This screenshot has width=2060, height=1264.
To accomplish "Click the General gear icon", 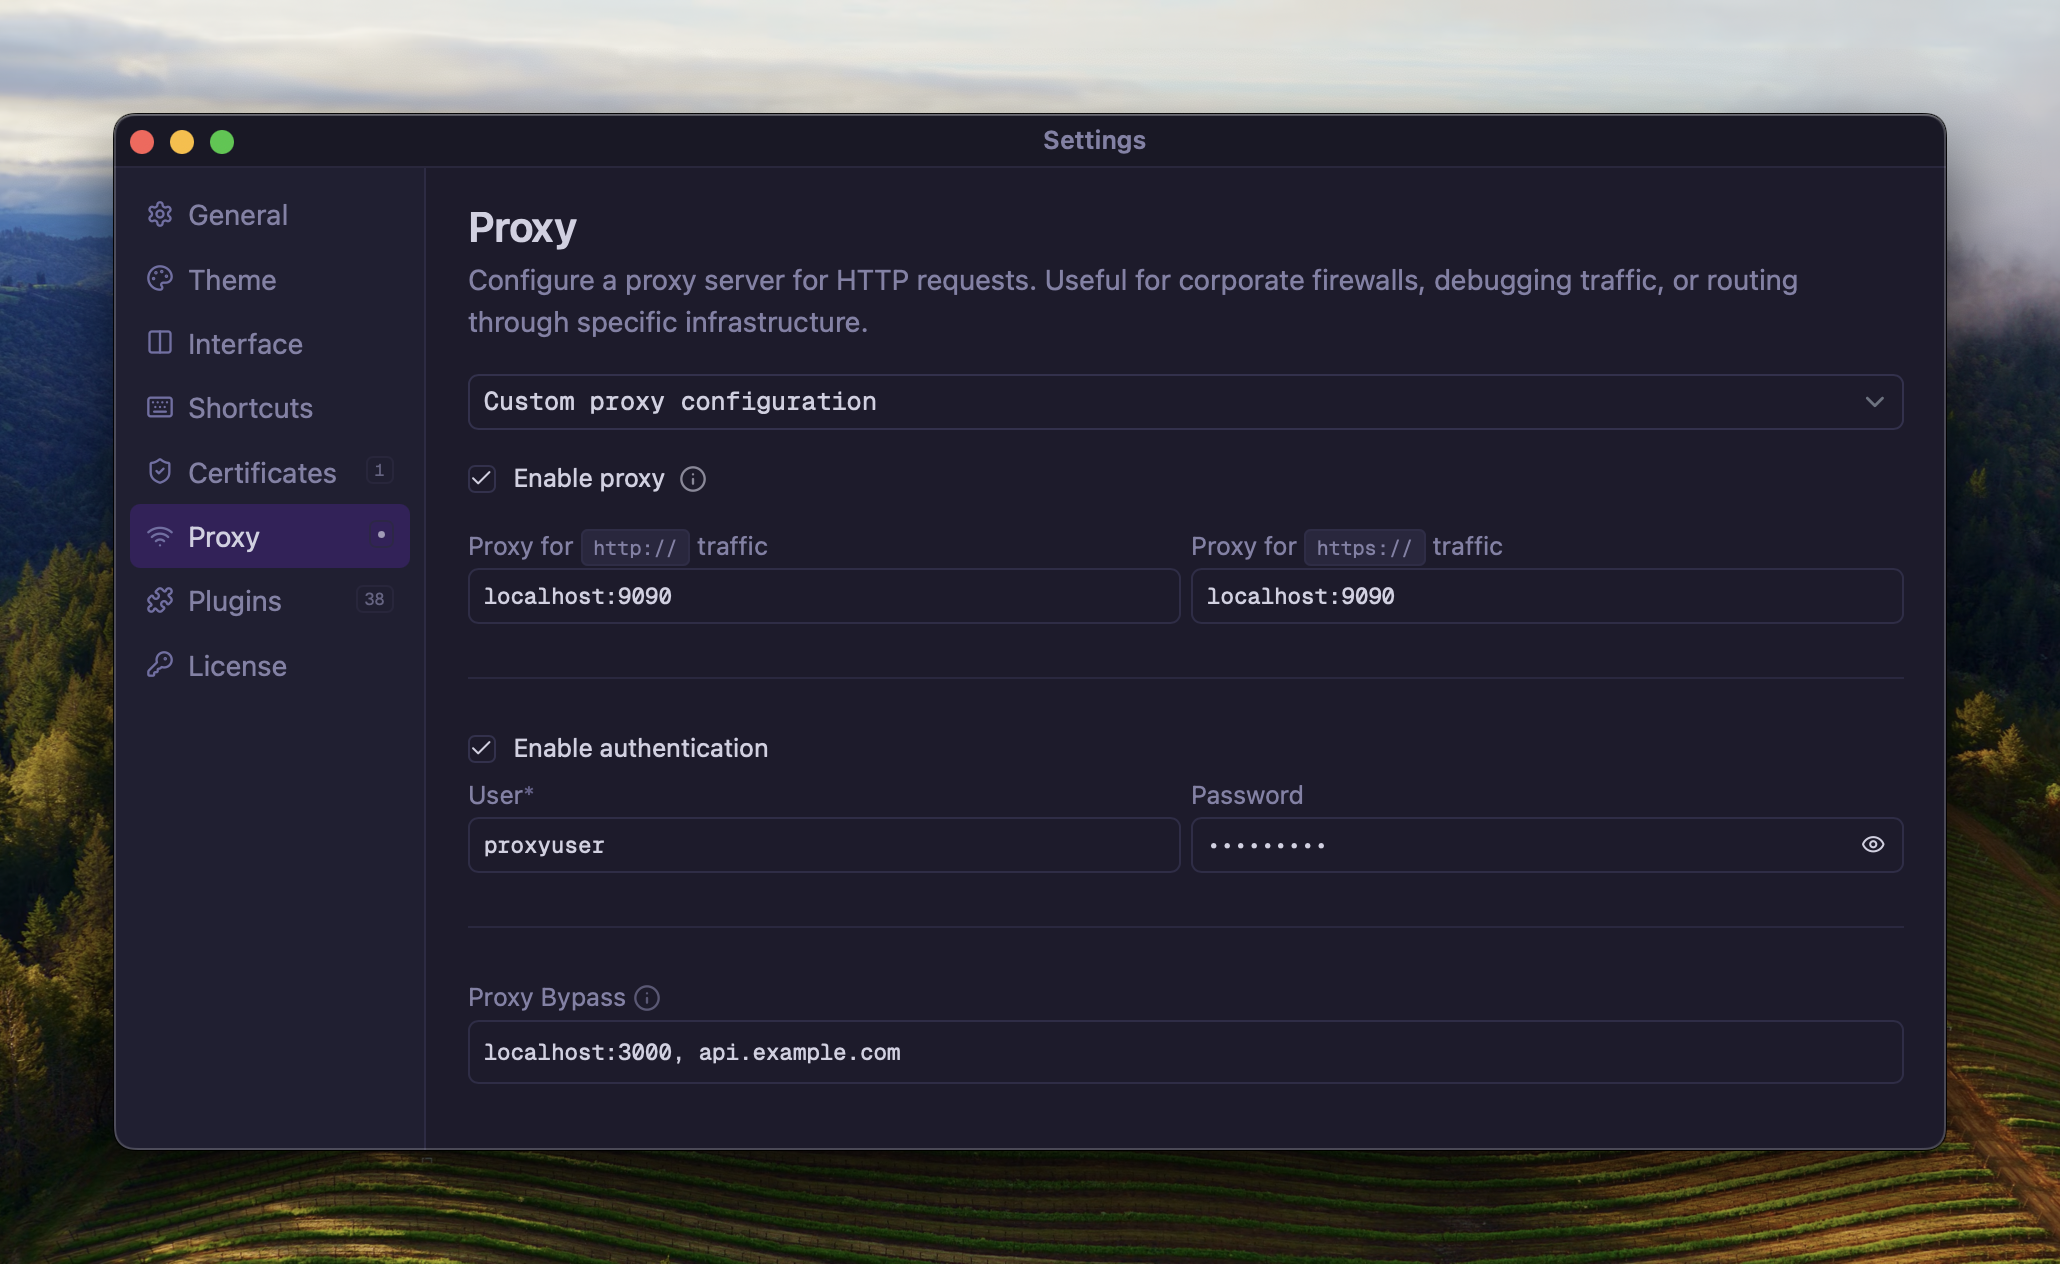I will [160, 215].
